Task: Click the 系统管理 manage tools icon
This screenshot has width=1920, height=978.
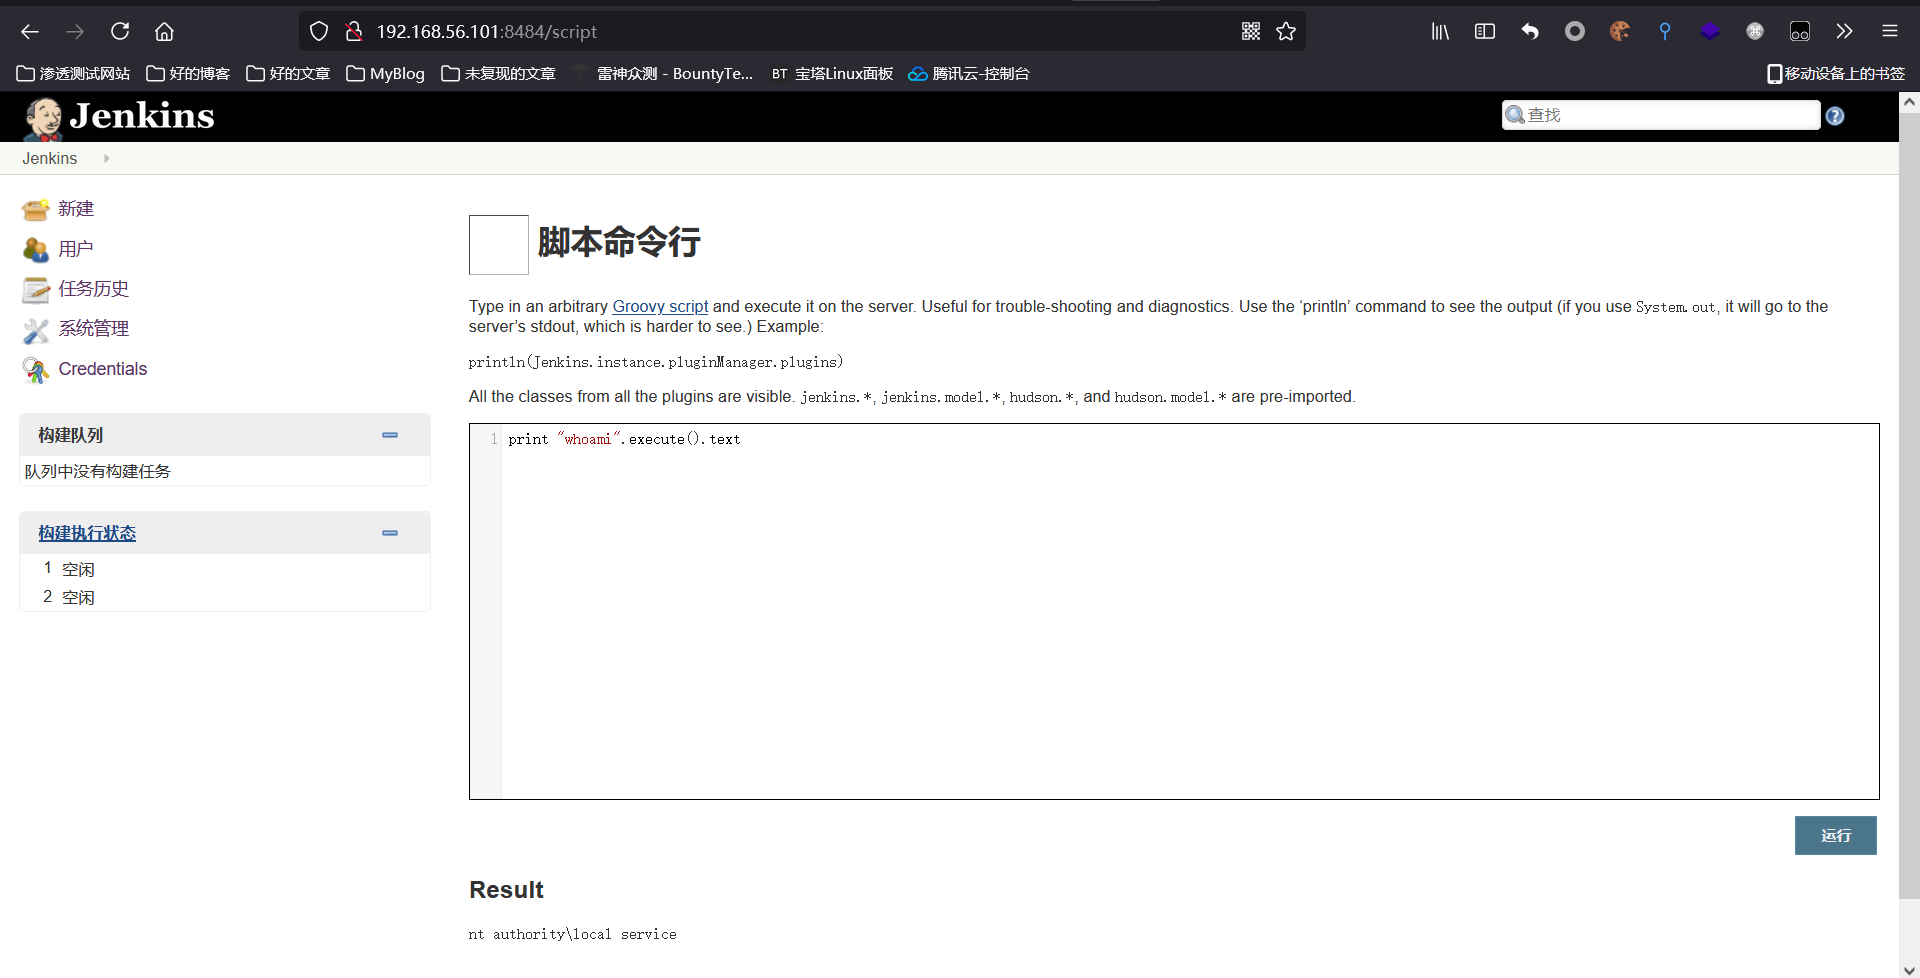Action: 36,329
